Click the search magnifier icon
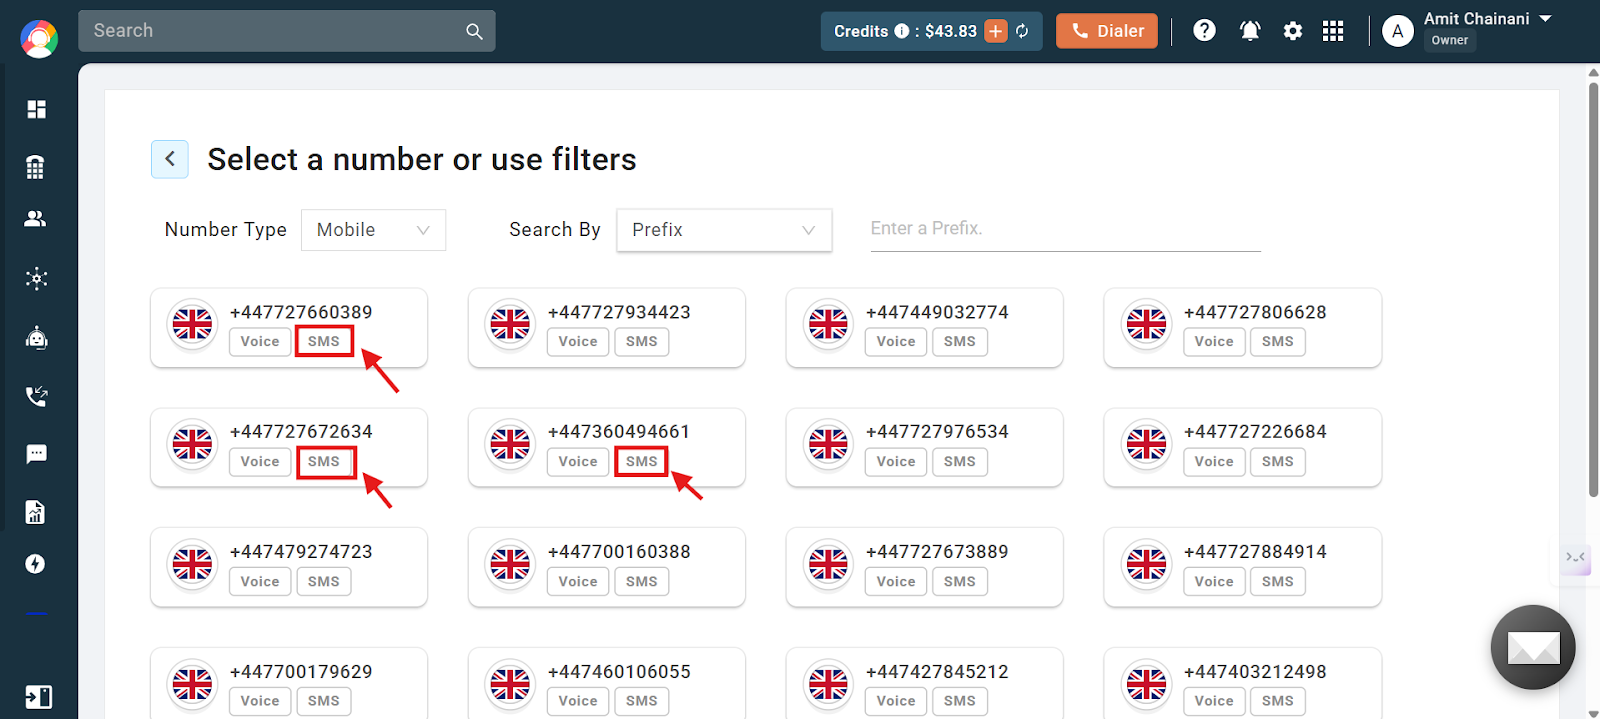Screen dimensions: 1600x719 474,32
